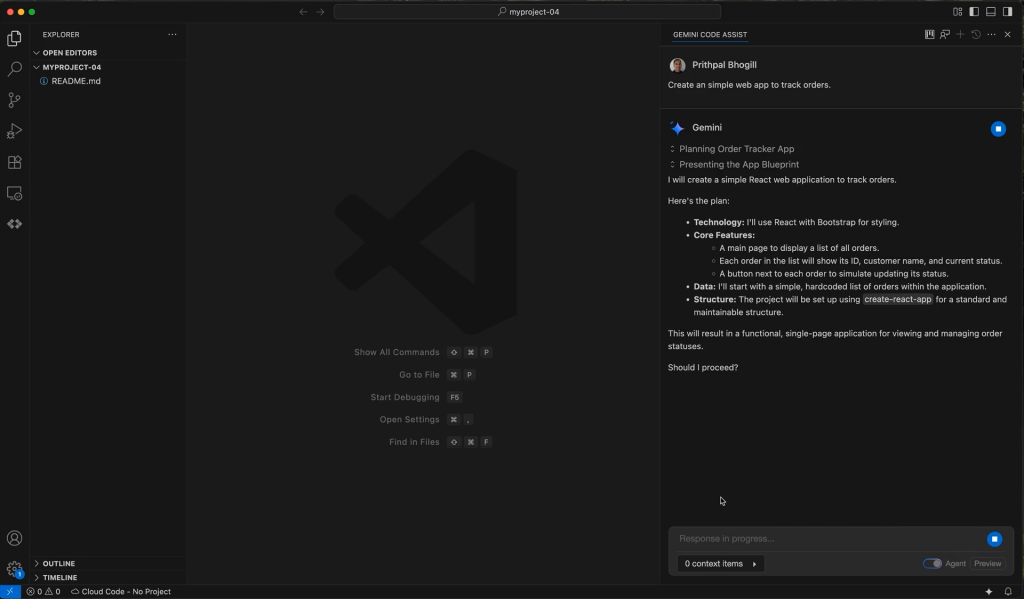Open the Remote Explorer icon
Image resolution: width=1024 pixels, height=599 pixels.
pos(14,193)
